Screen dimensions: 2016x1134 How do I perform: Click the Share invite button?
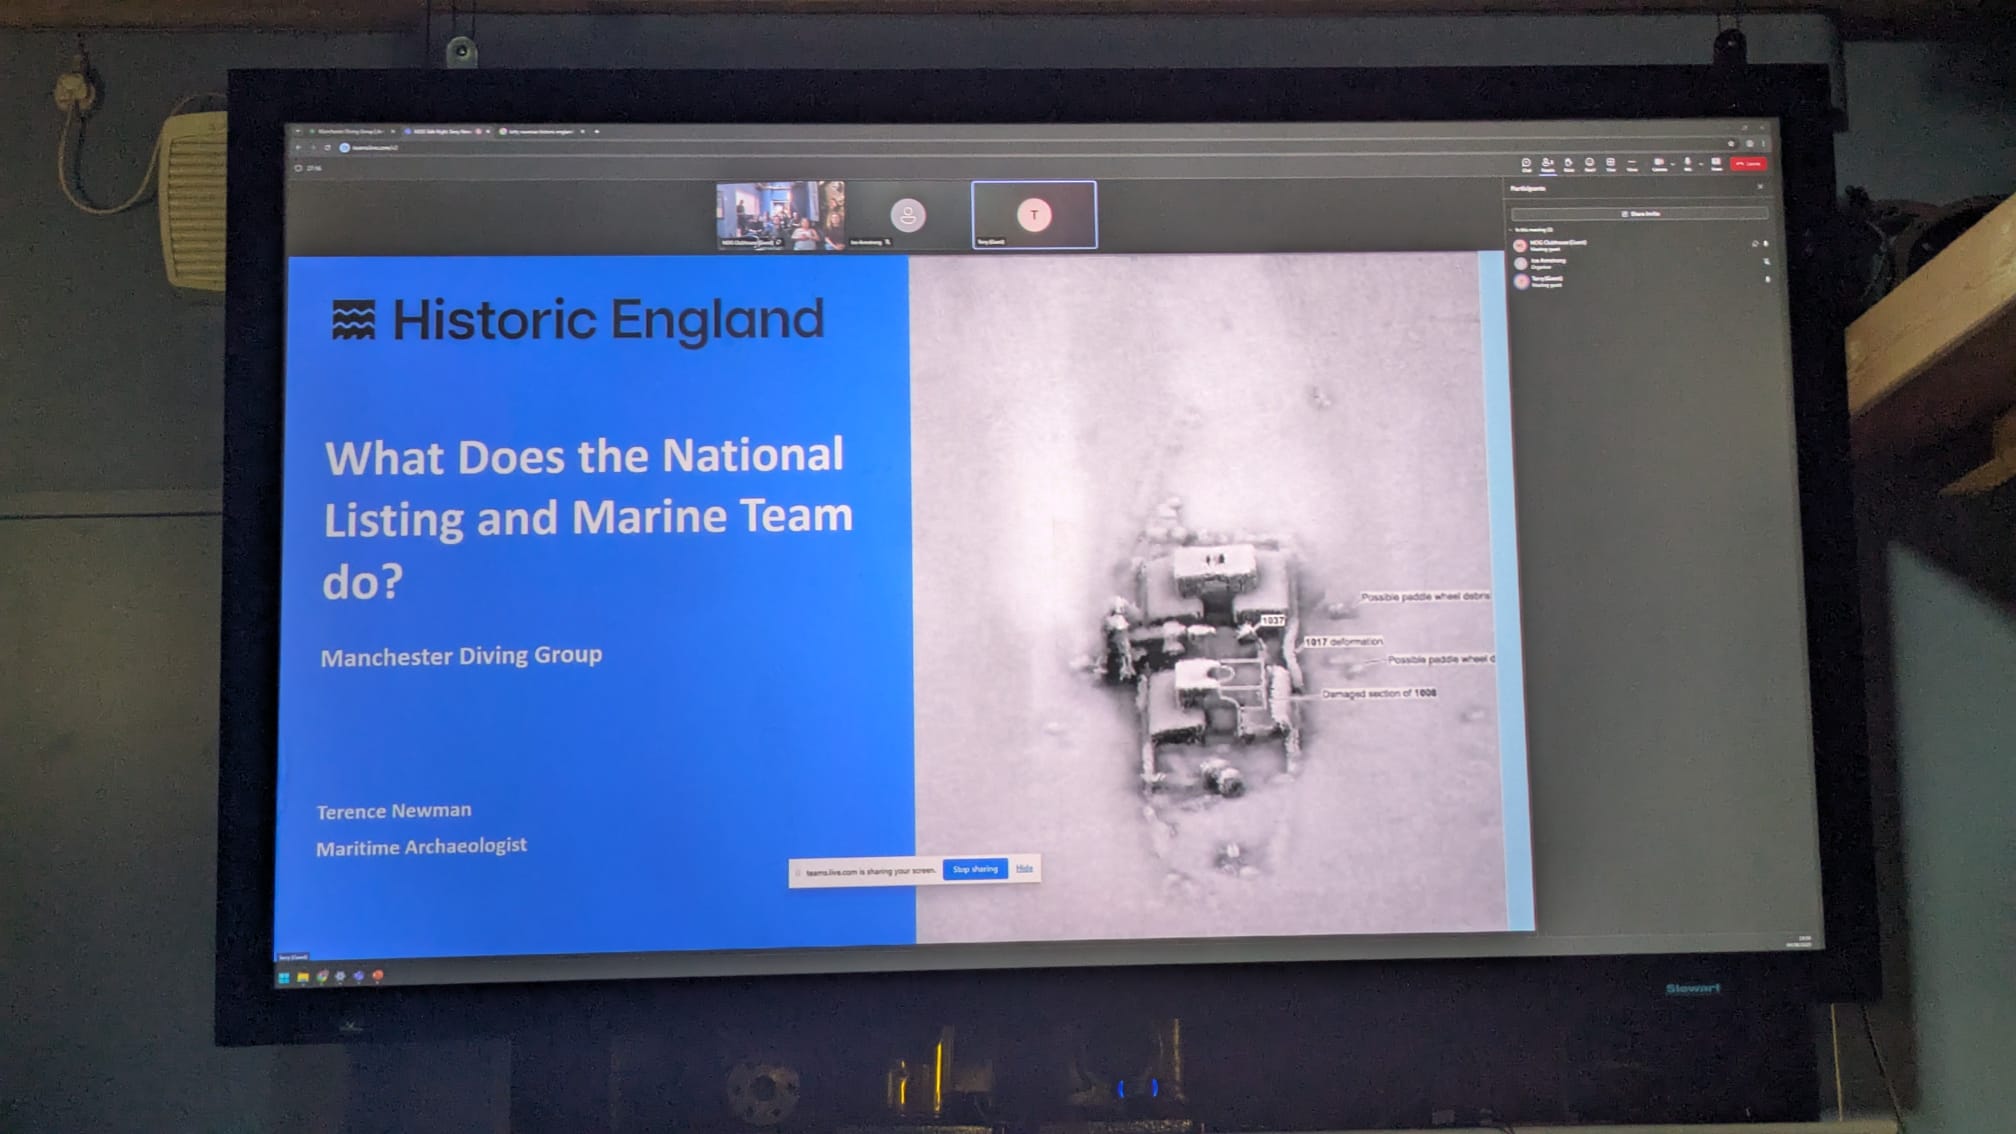[x=1639, y=214]
